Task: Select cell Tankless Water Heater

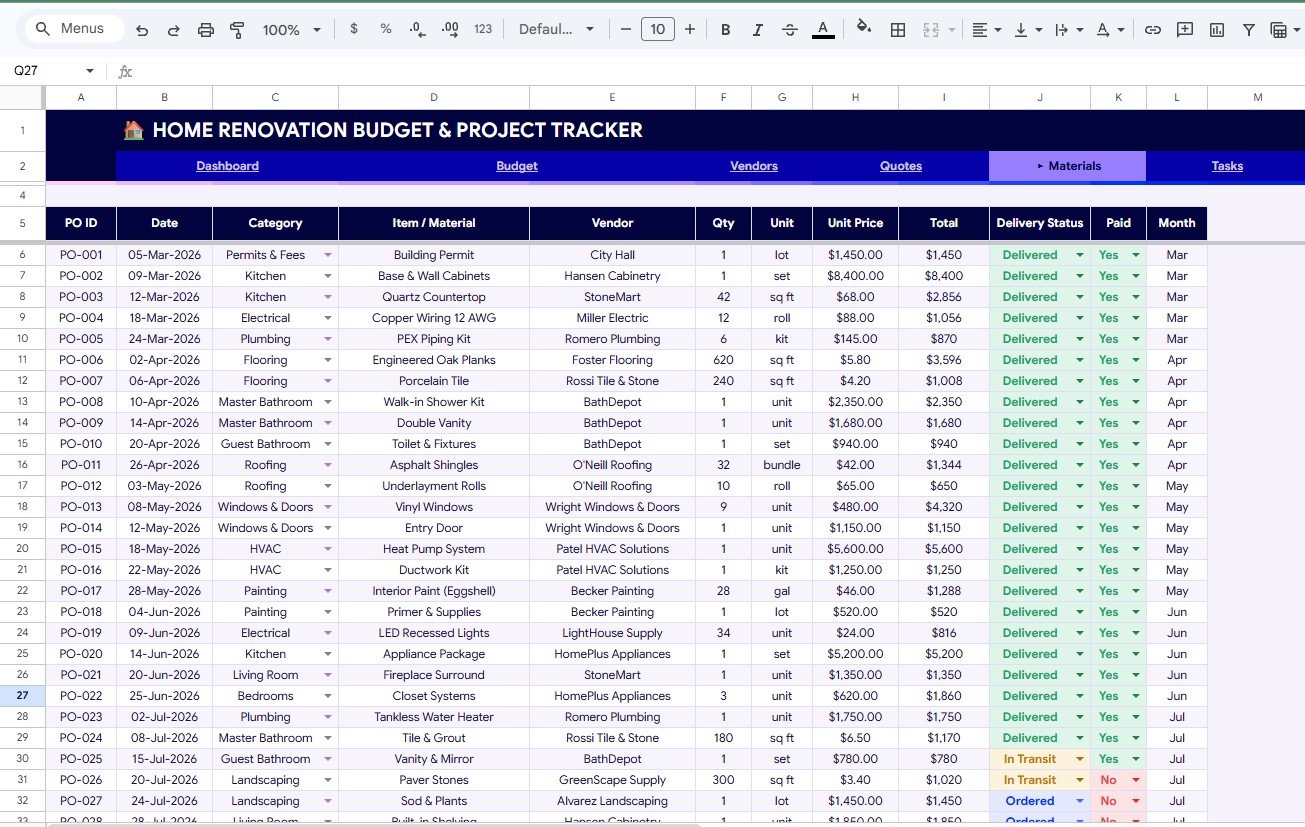Action: tap(434, 717)
